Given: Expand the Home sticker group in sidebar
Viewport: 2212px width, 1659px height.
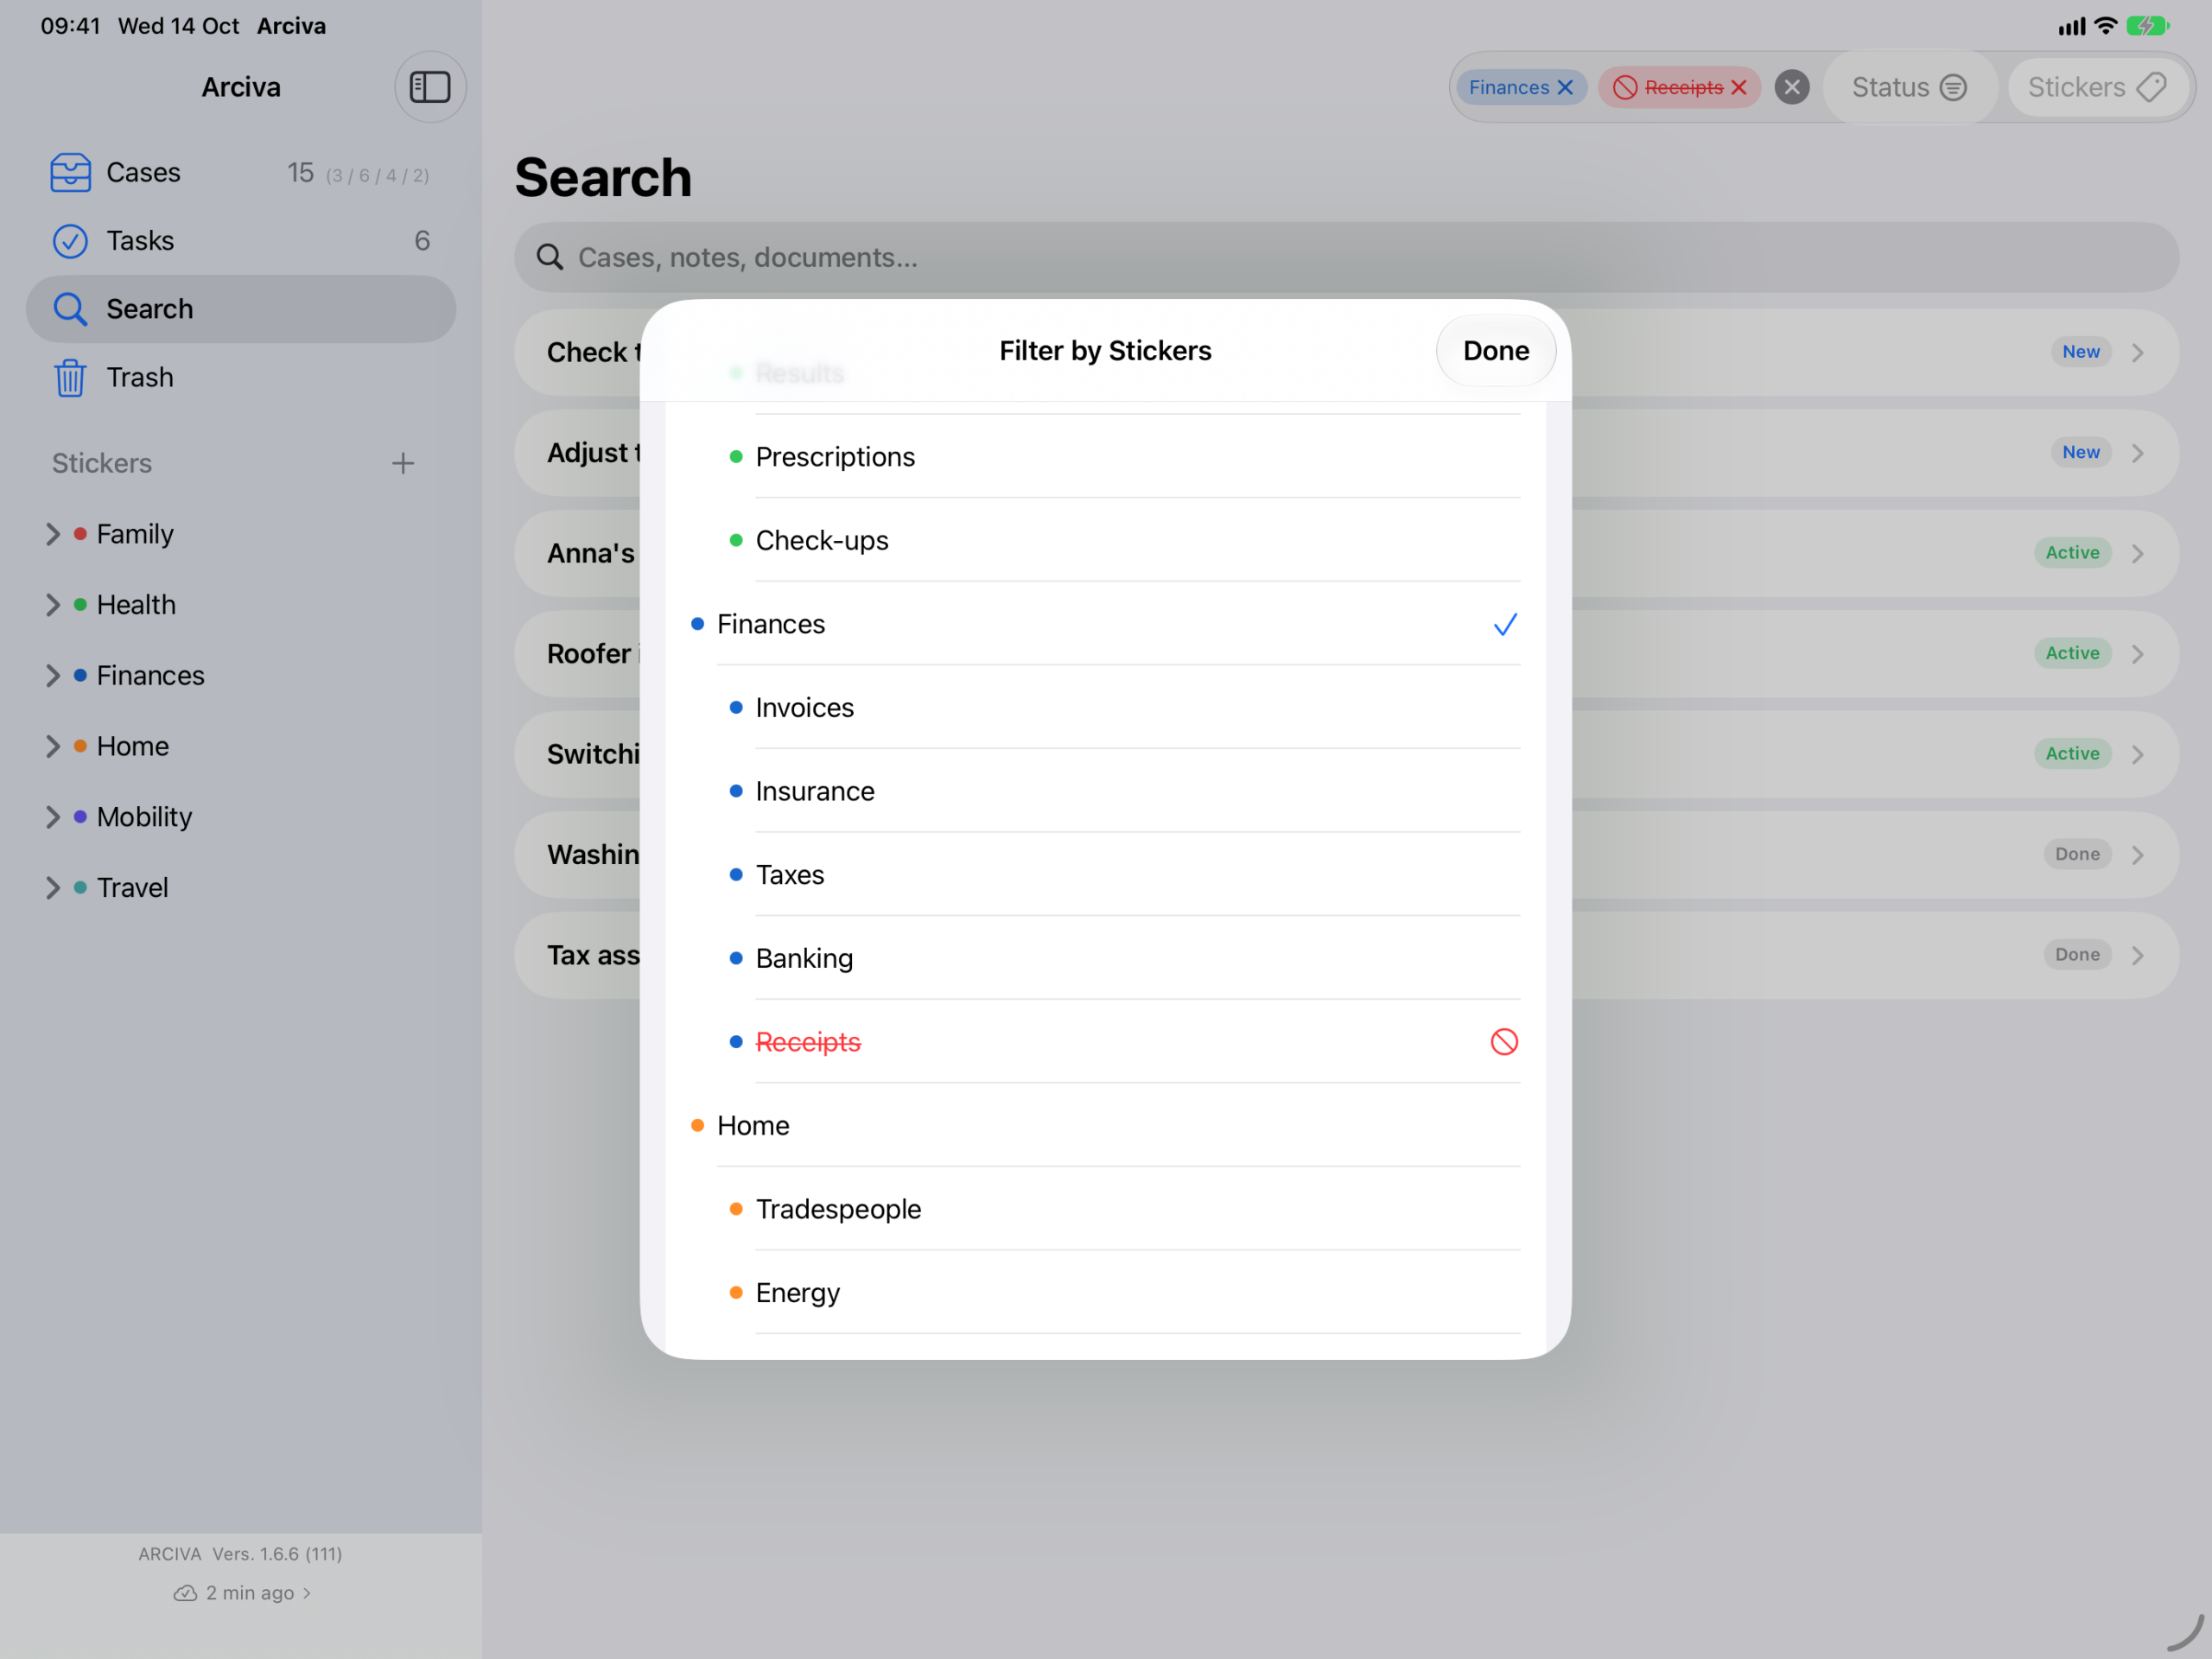Looking at the screenshot, I should click(x=53, y=747).
